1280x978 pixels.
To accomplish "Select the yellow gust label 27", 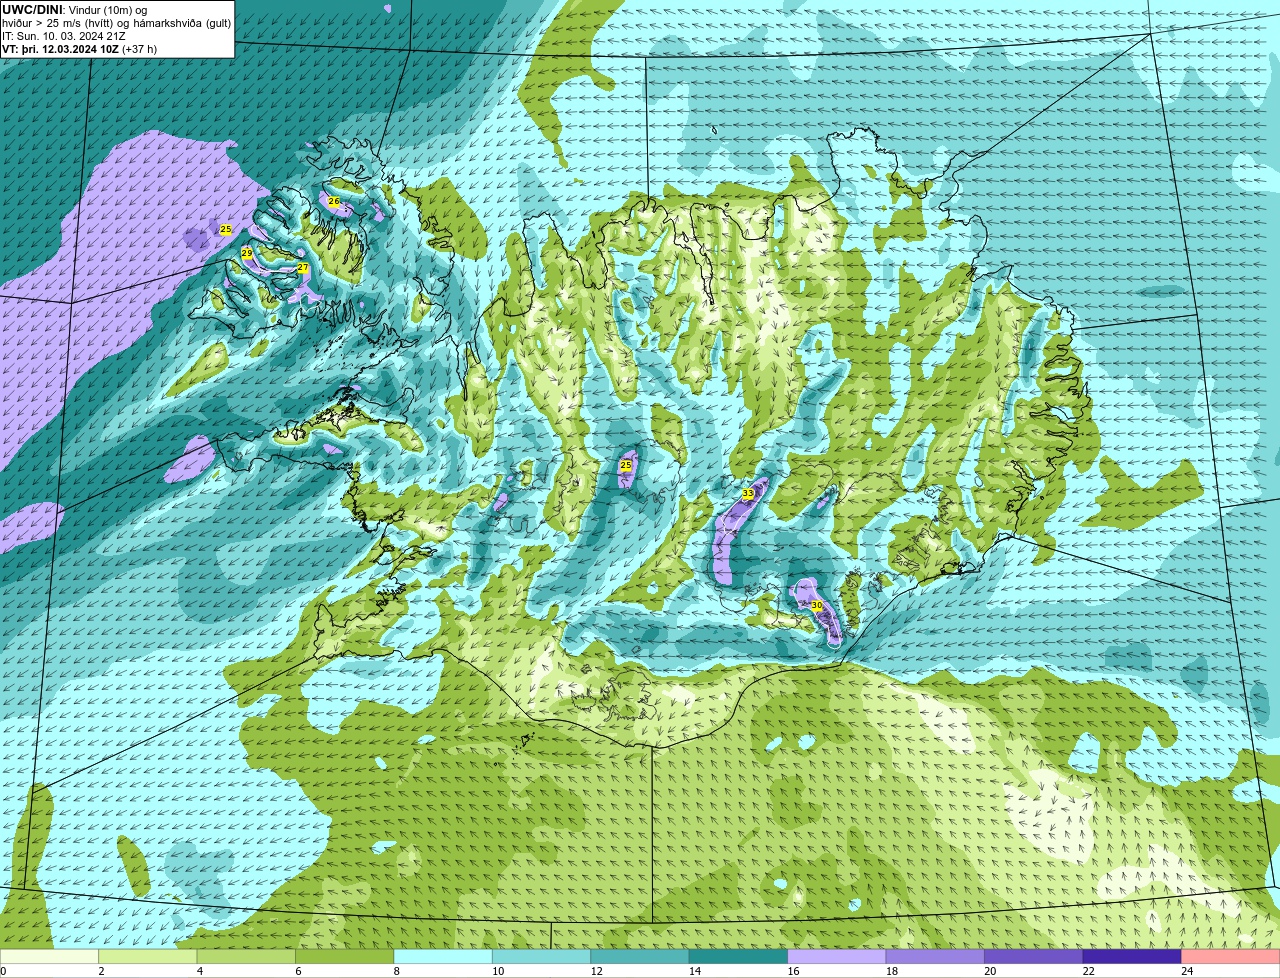I will click(303, 268).
